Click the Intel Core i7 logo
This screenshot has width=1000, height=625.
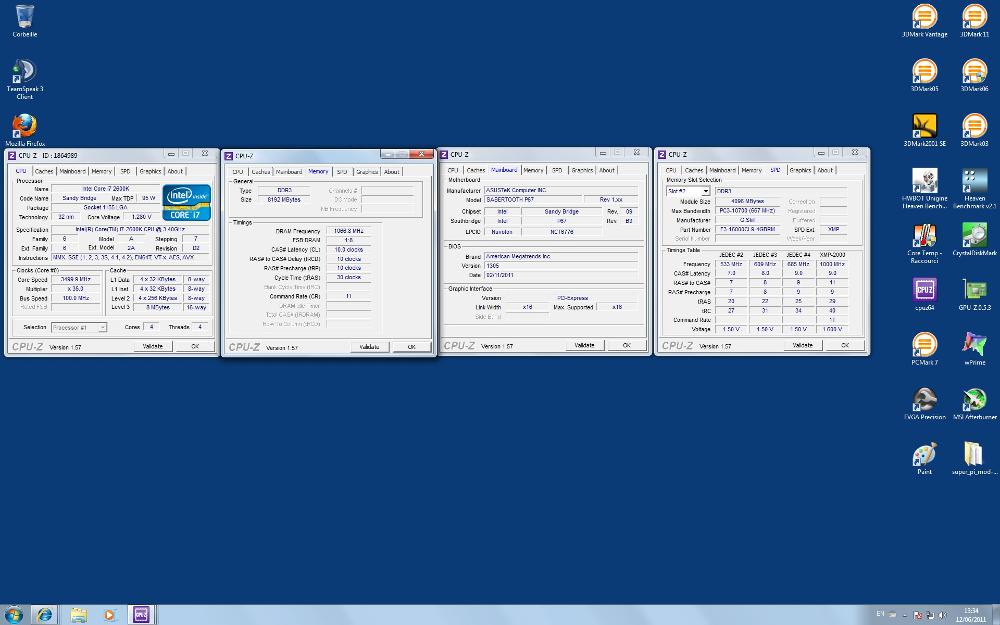pos(186,202)
